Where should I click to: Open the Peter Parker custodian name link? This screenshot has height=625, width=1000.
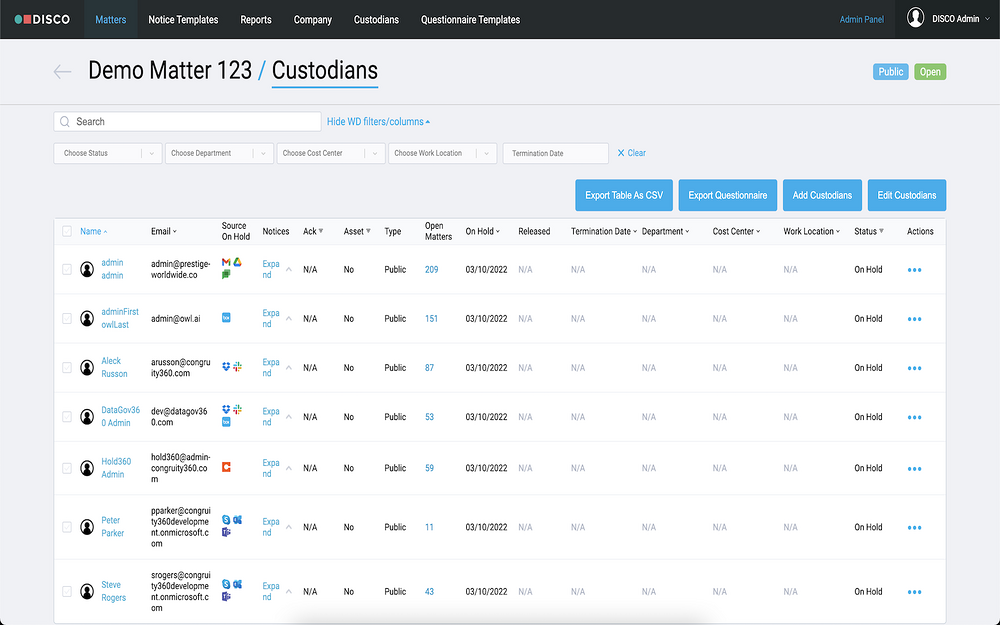112,527
